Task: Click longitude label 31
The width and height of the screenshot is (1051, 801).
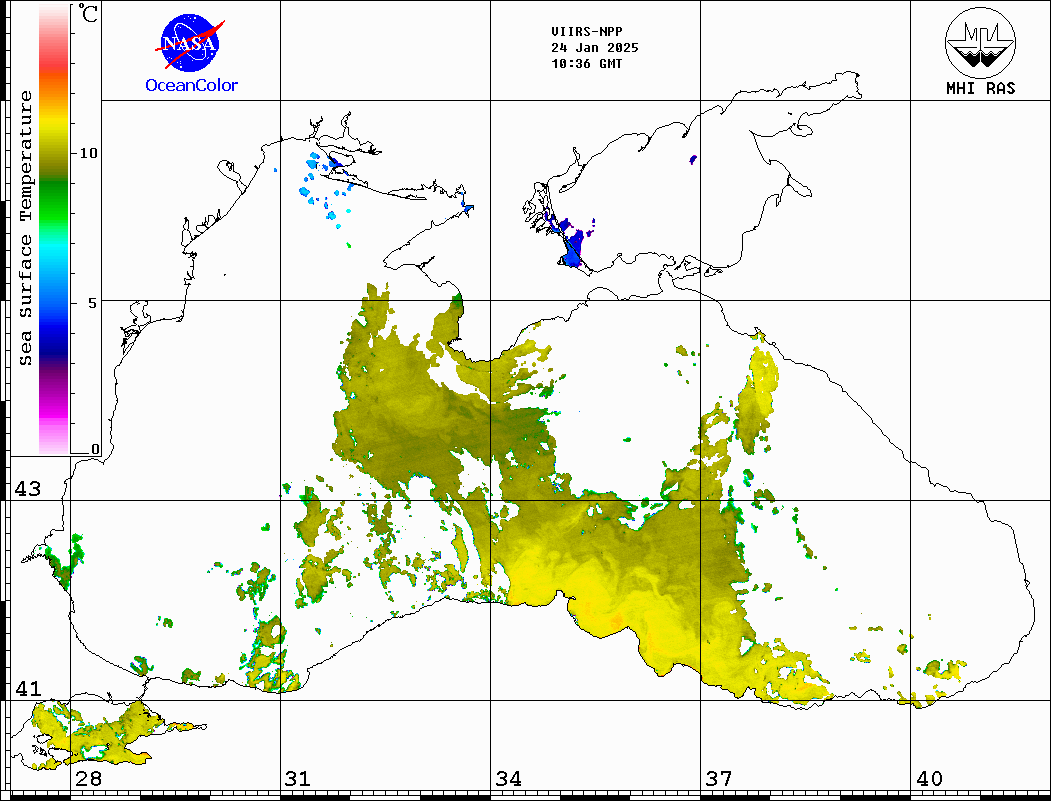Action: pyautogui.click(x=298, y=778)
